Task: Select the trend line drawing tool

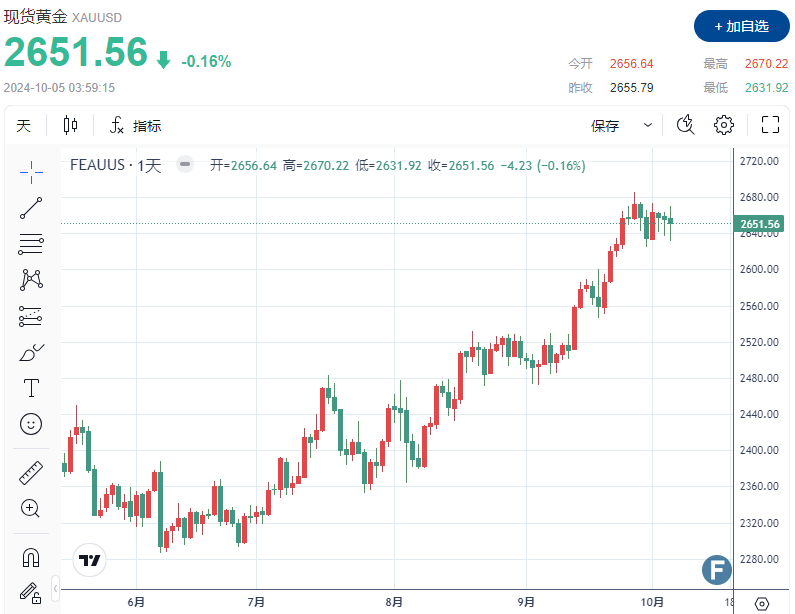Action: [x=31, y=208]
